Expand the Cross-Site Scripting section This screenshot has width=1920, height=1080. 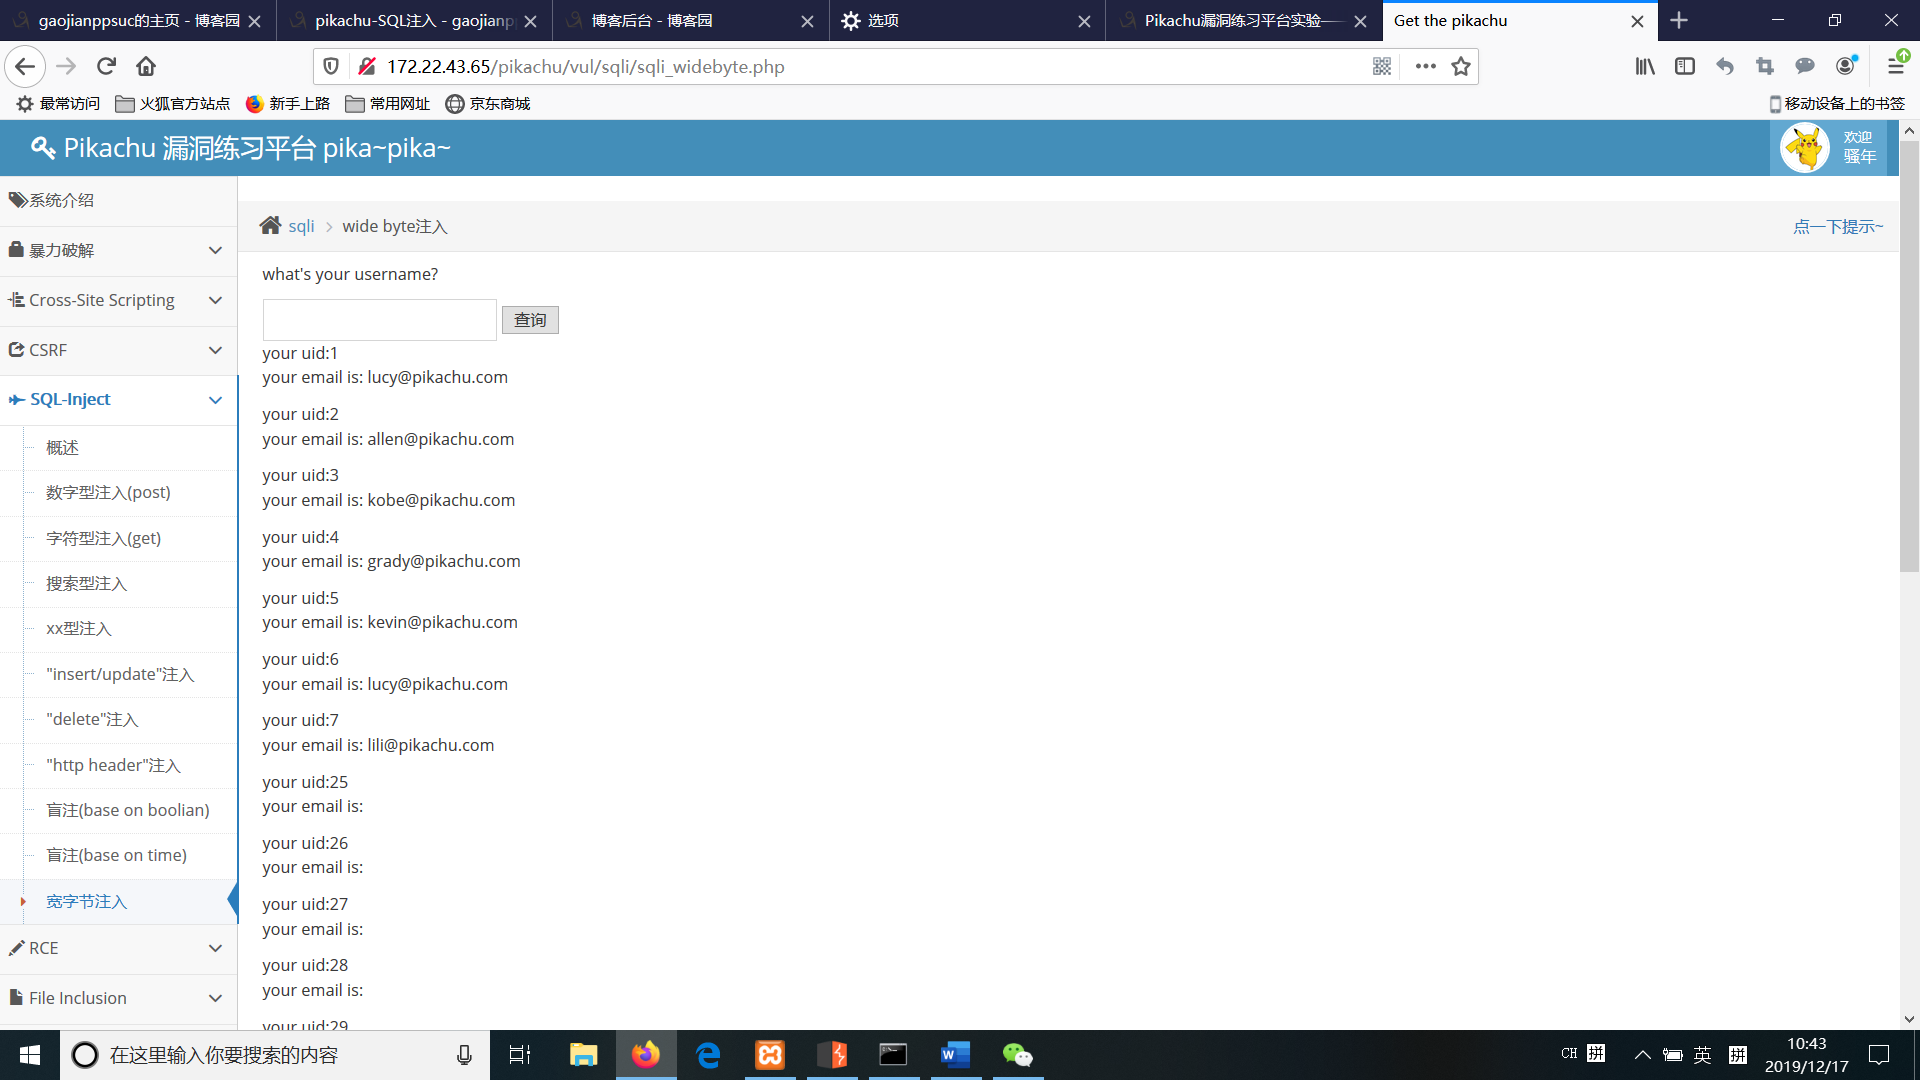118,300
